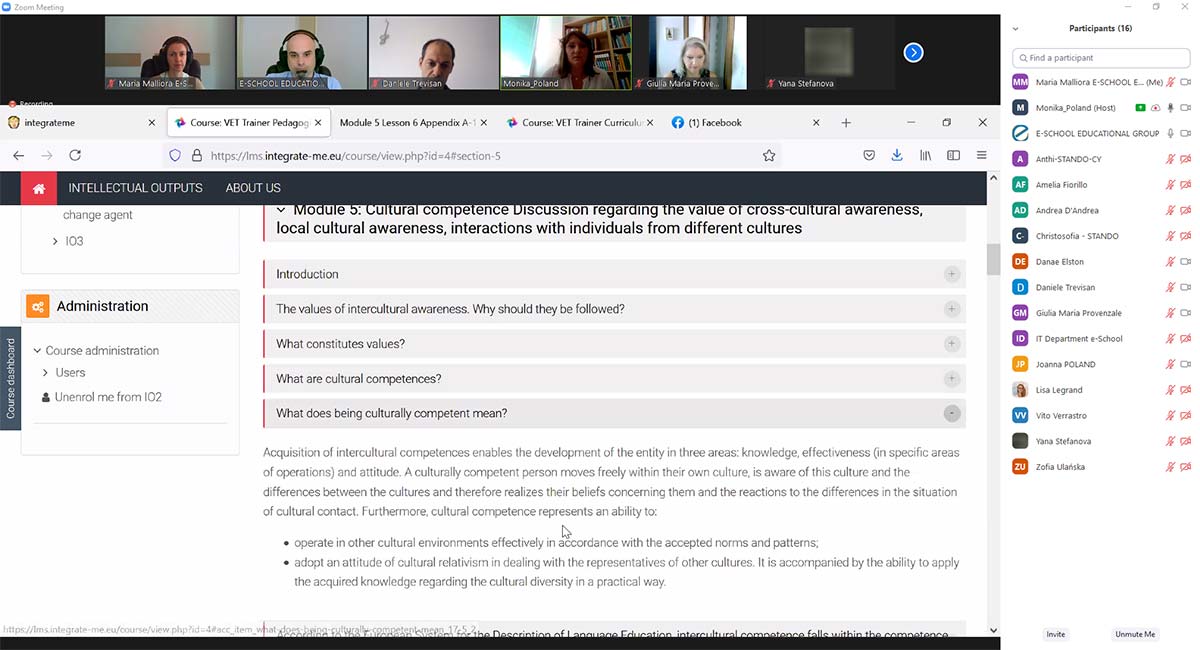Reload the page with the refresh icon

point(75,155)
